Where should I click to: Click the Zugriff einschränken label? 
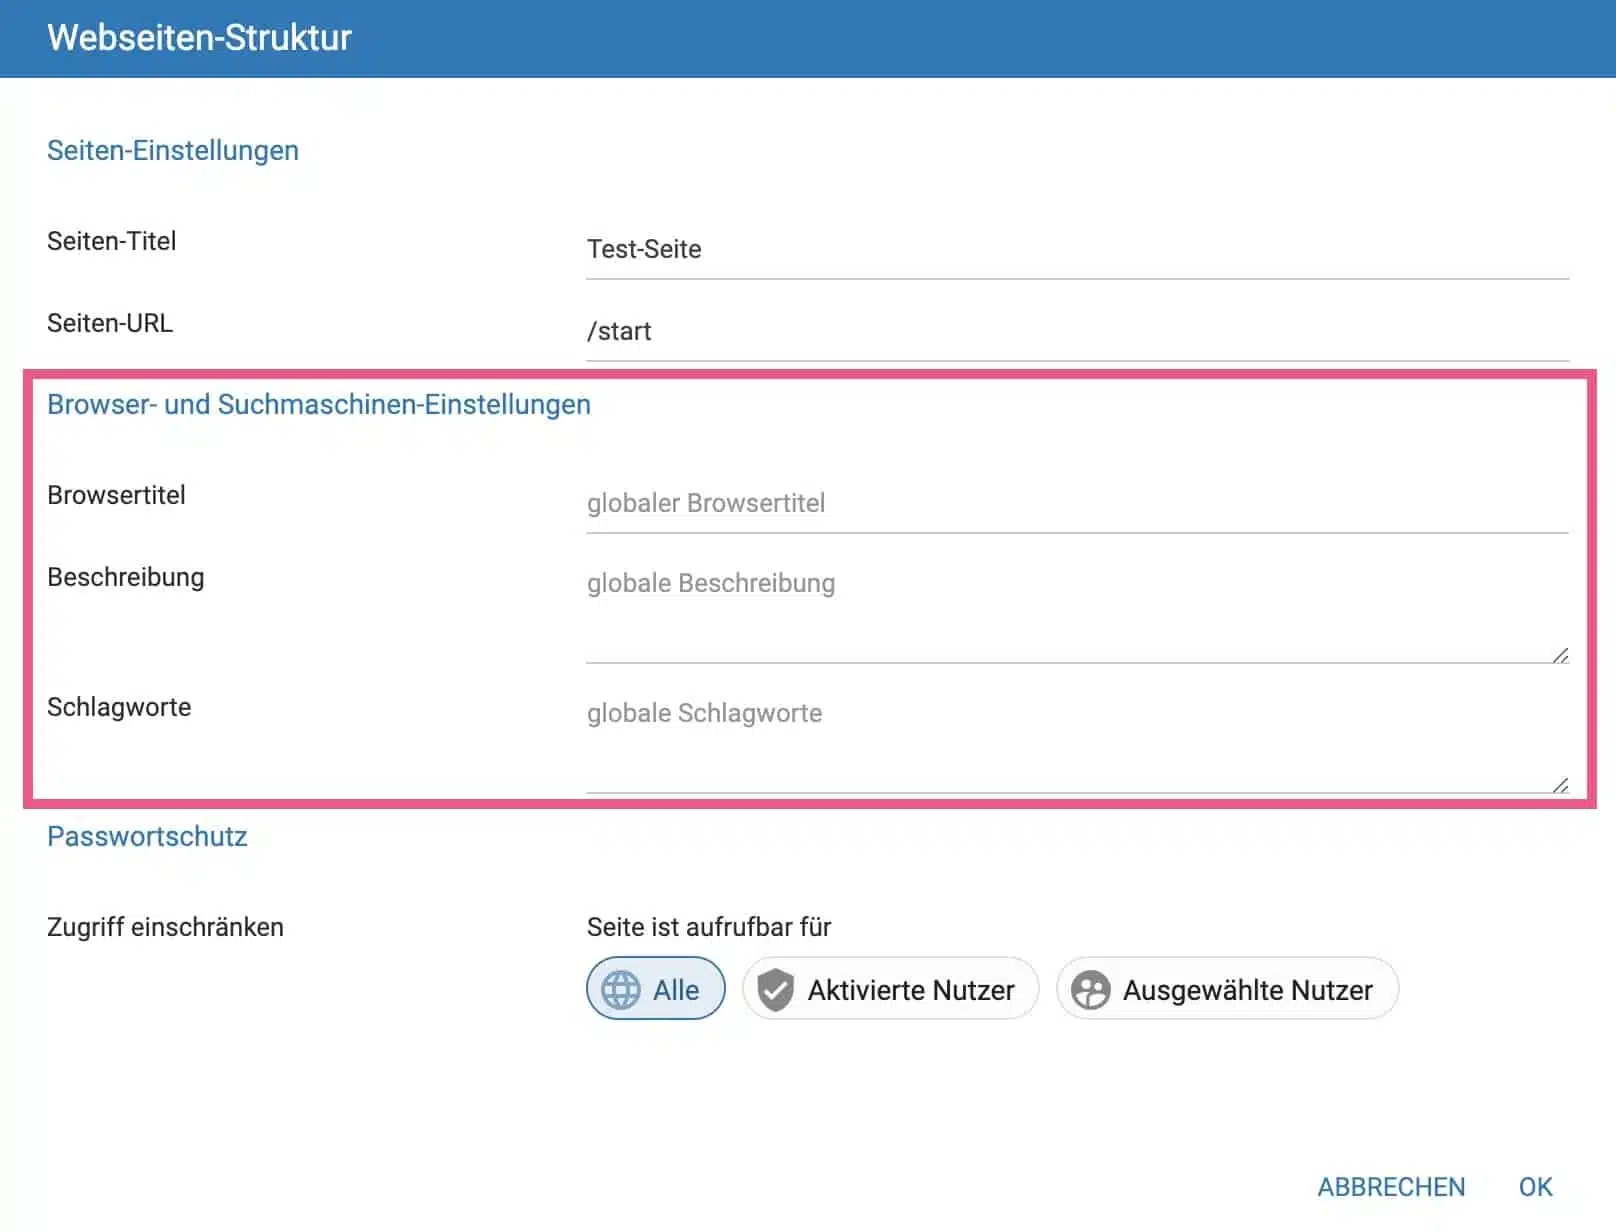pyautogui.click(x=165, y=927)
